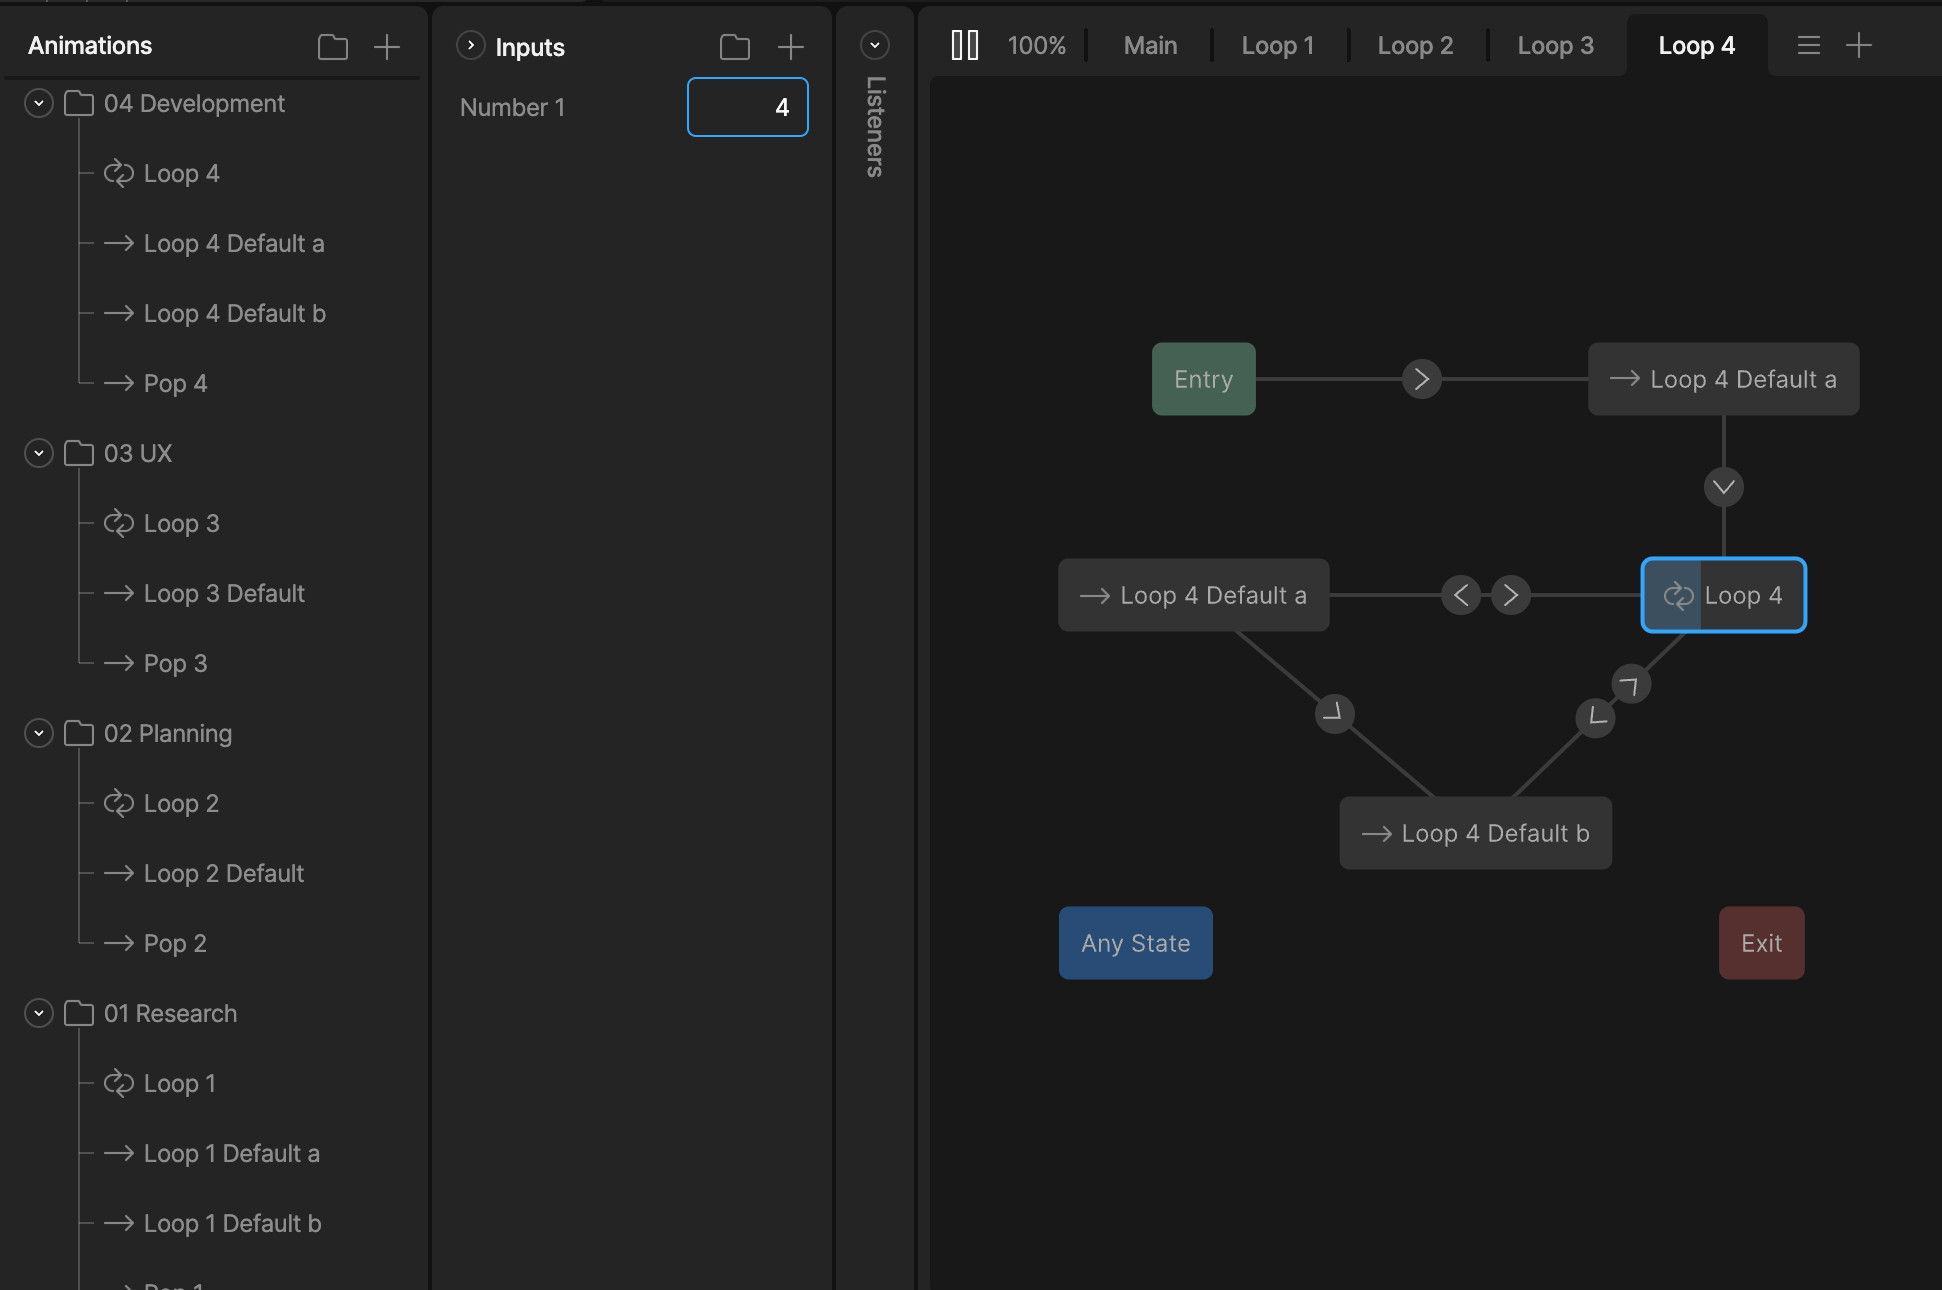Click the Animations panel title

[x=90, y=45]
